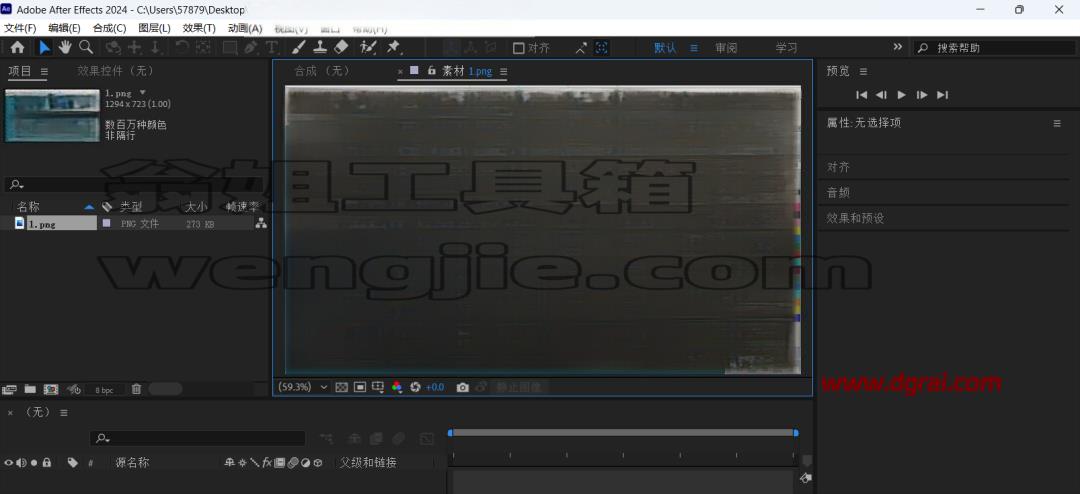Switch to the 审阅 workspace
Image resolution: width=1080 pixels, height=494 pixels.
pyautogui.click(x=726, y=48)
